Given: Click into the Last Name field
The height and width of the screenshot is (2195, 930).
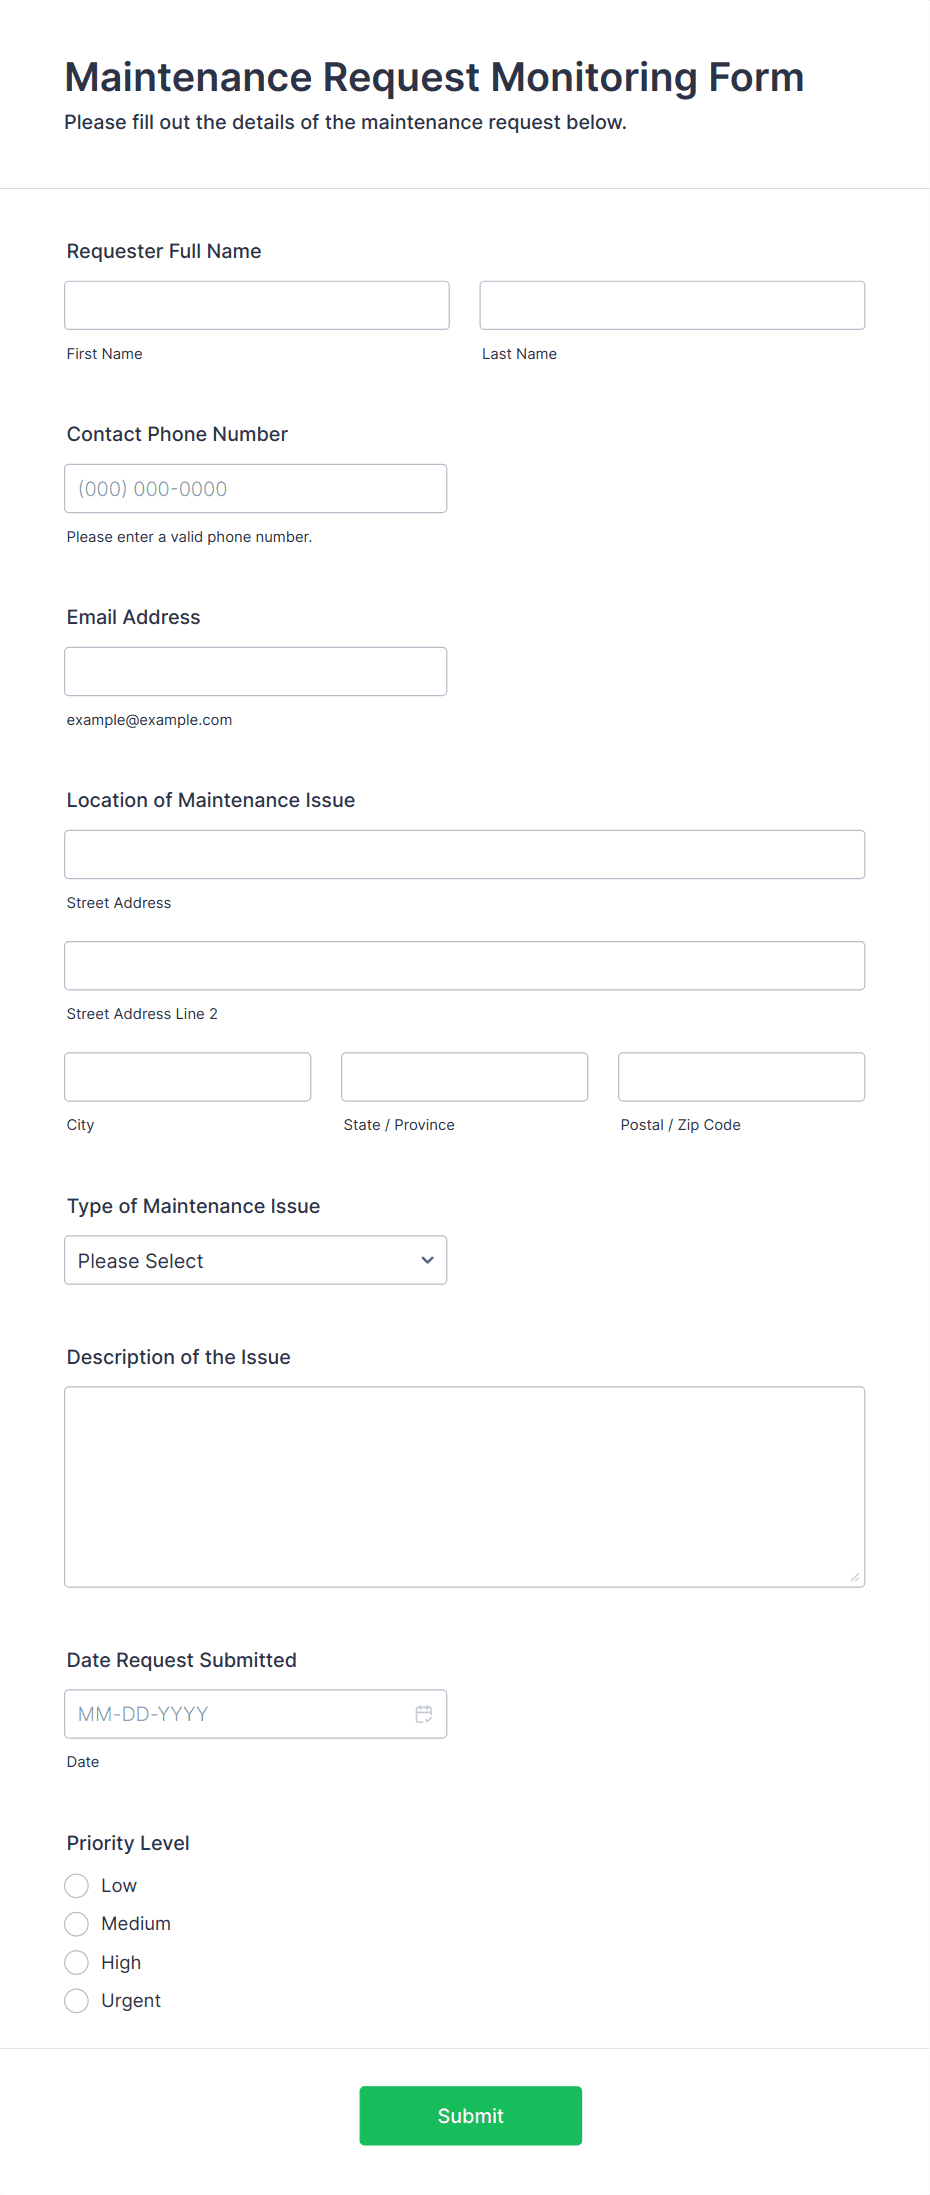Looking at the screenshot, I should point(671,304).
